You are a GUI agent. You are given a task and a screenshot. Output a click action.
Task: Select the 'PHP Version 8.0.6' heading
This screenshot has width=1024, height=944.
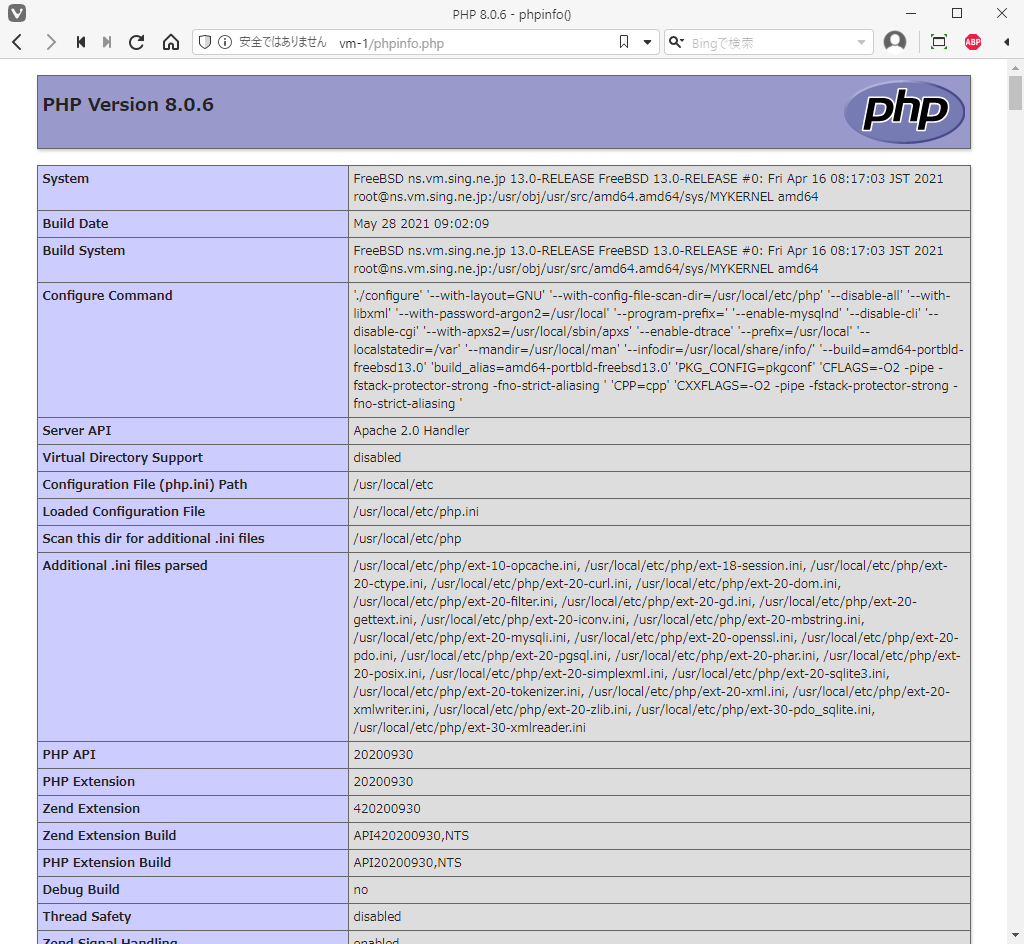coord(128,104)
